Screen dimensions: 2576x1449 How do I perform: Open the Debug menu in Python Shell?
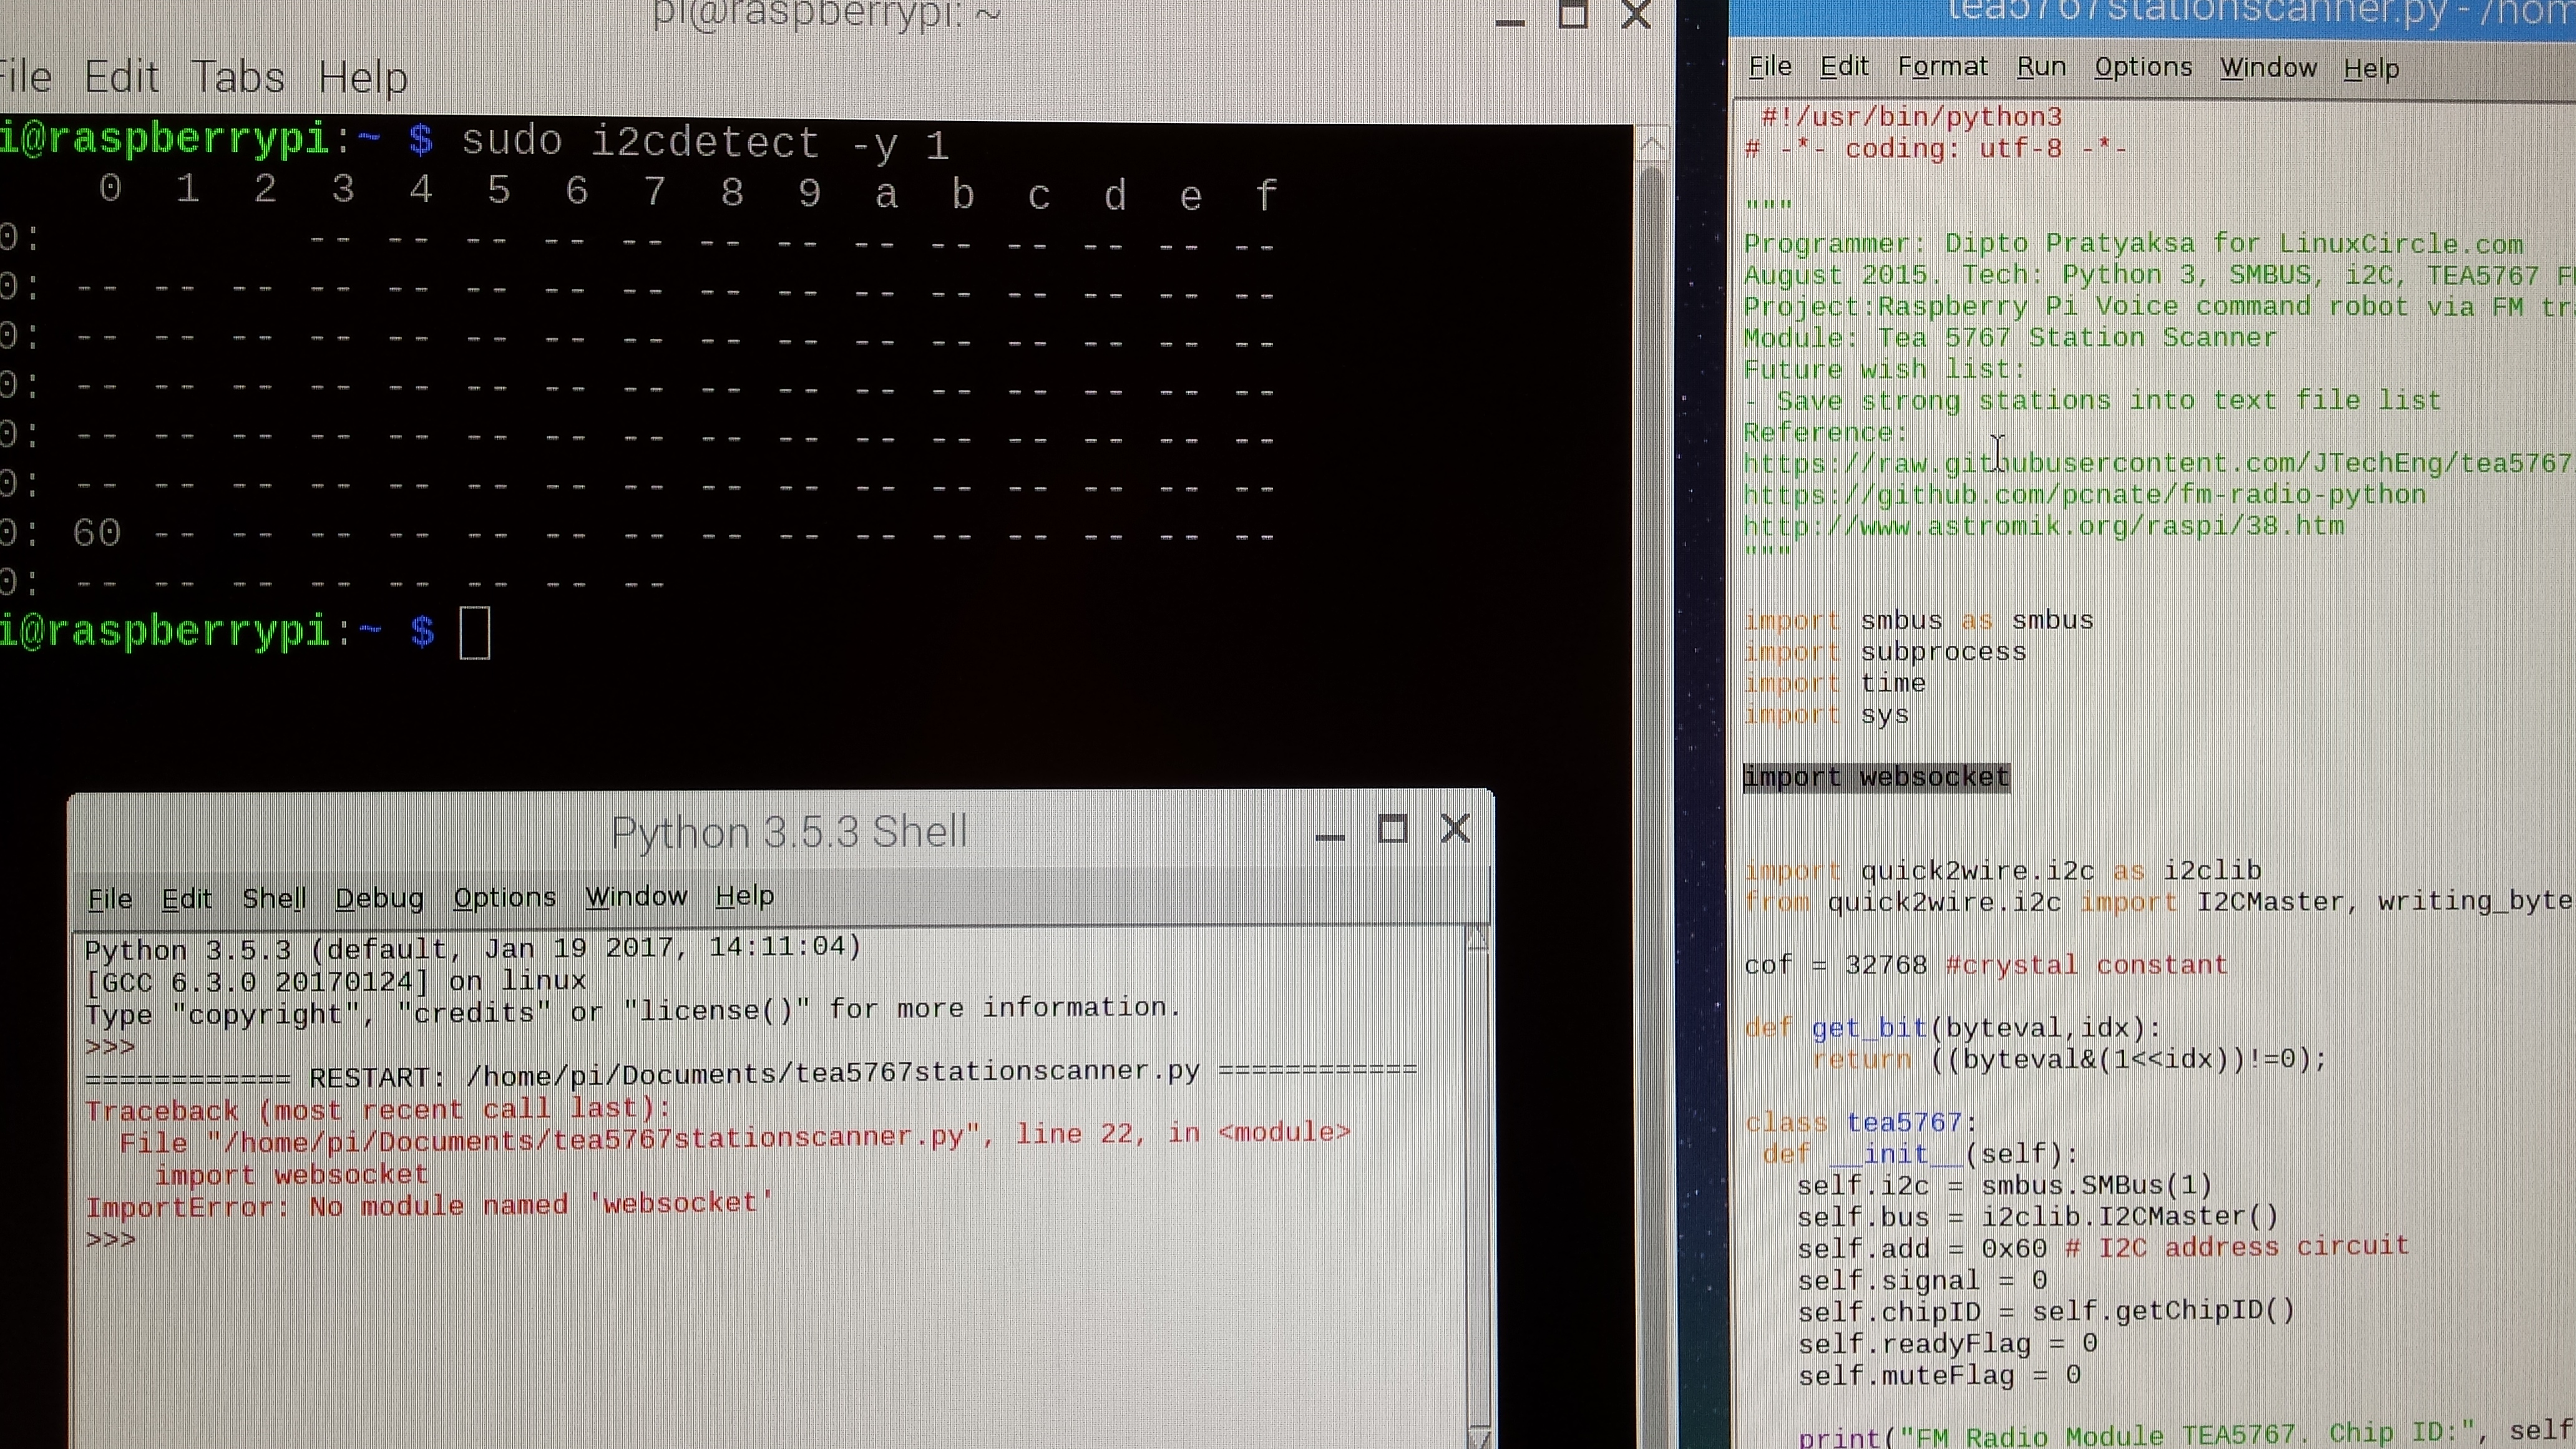pos(379,898)
